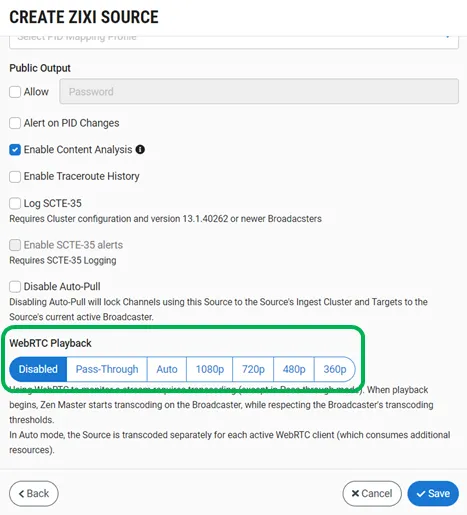Check the Log SCTE-35 box
Image resolution: width=467 pixels, height=515 pixels.
click(x=15, y=203)
